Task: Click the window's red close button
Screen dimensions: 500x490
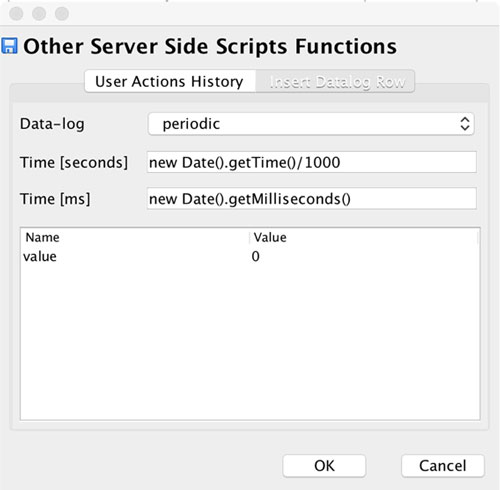Action: [x=16, y=14]
